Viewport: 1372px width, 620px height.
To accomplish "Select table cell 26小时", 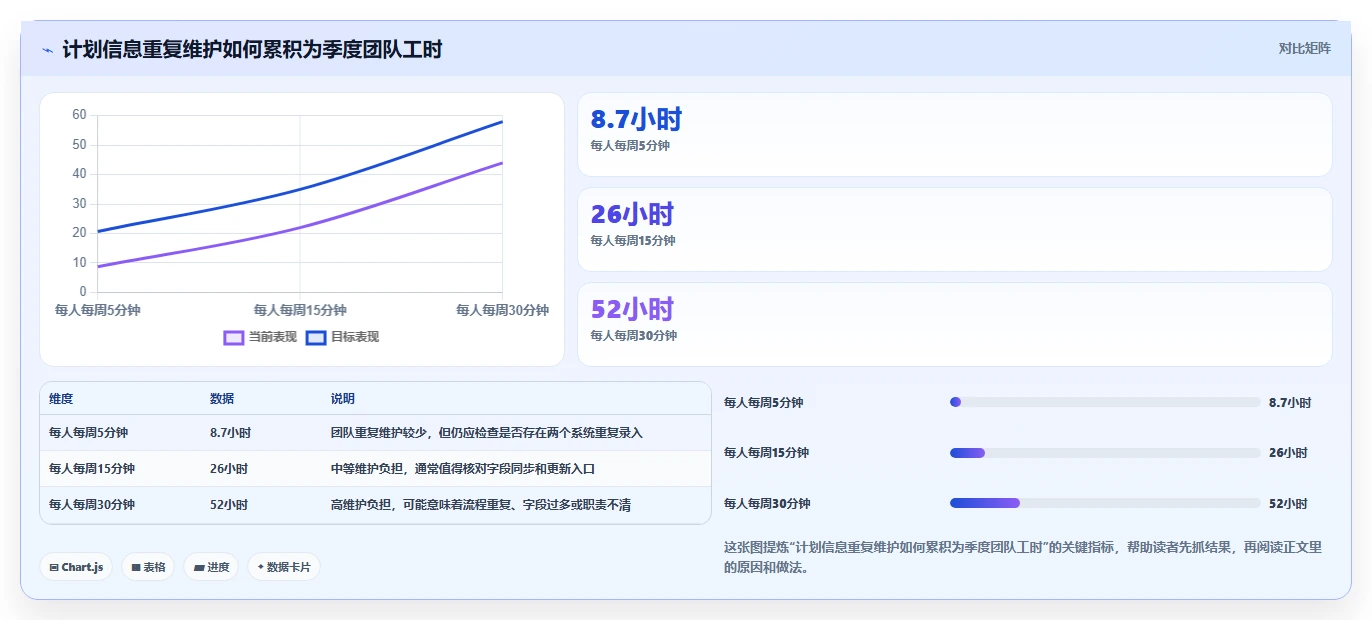I will point(229,468).
